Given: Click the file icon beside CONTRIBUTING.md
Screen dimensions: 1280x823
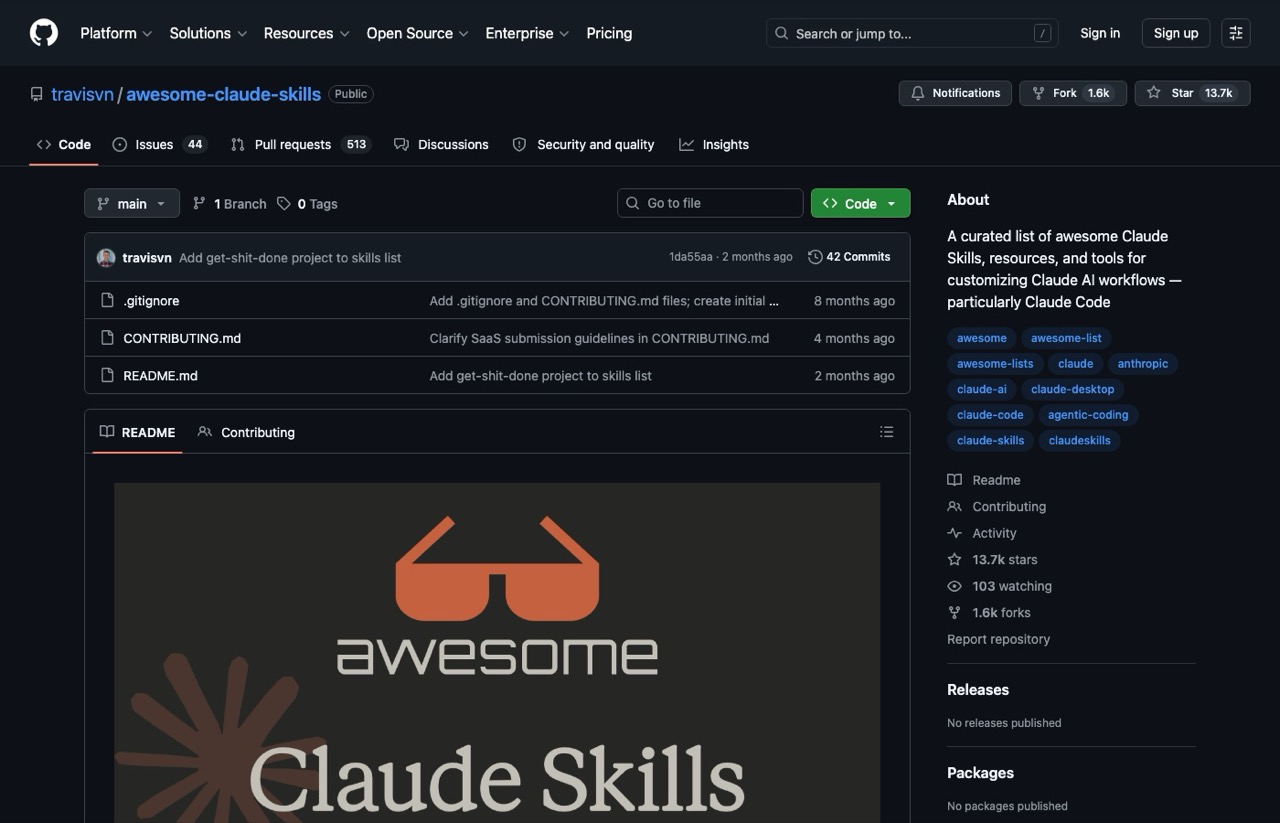Looking at the screenshot, I should click(107, 338).
